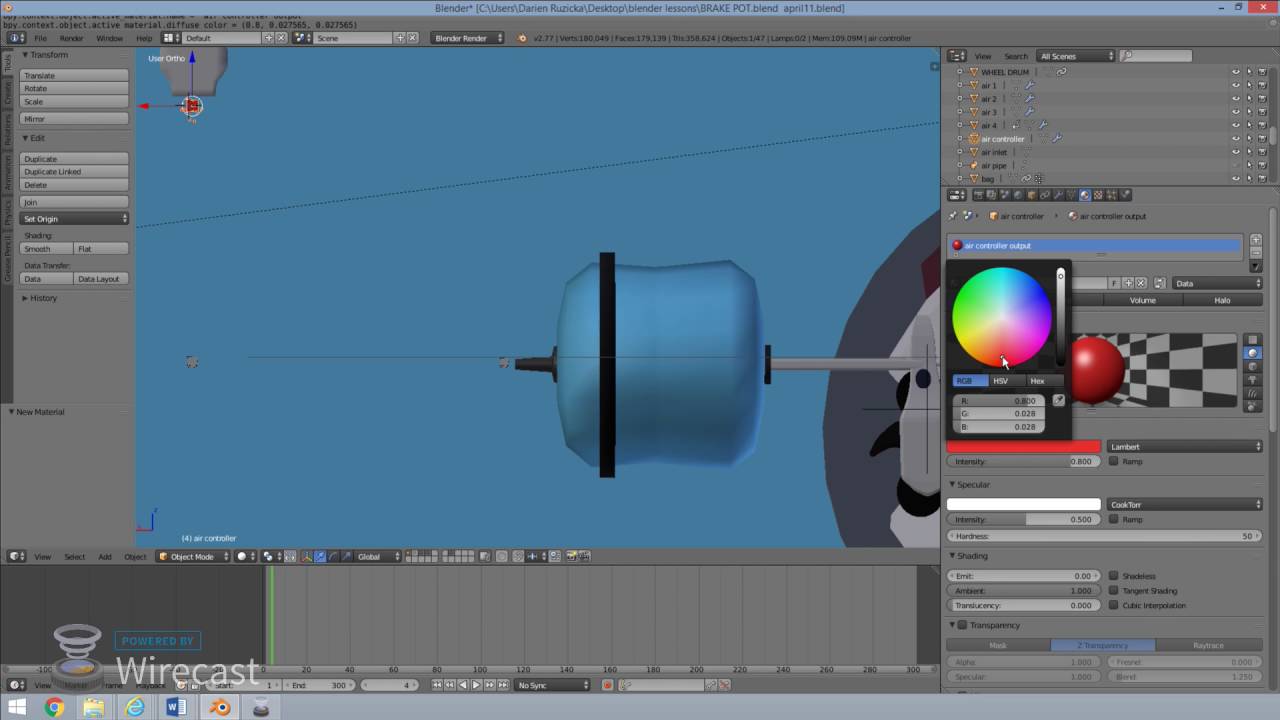Open the World properties tab icon
The height and width of the screenshot is (720, 1280).
[x=1018, y=195]
